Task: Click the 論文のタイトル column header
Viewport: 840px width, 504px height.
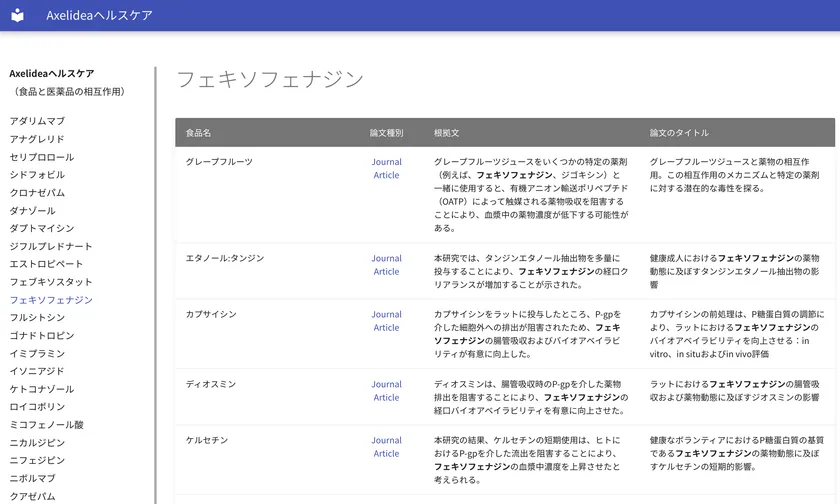Action: 679,133
